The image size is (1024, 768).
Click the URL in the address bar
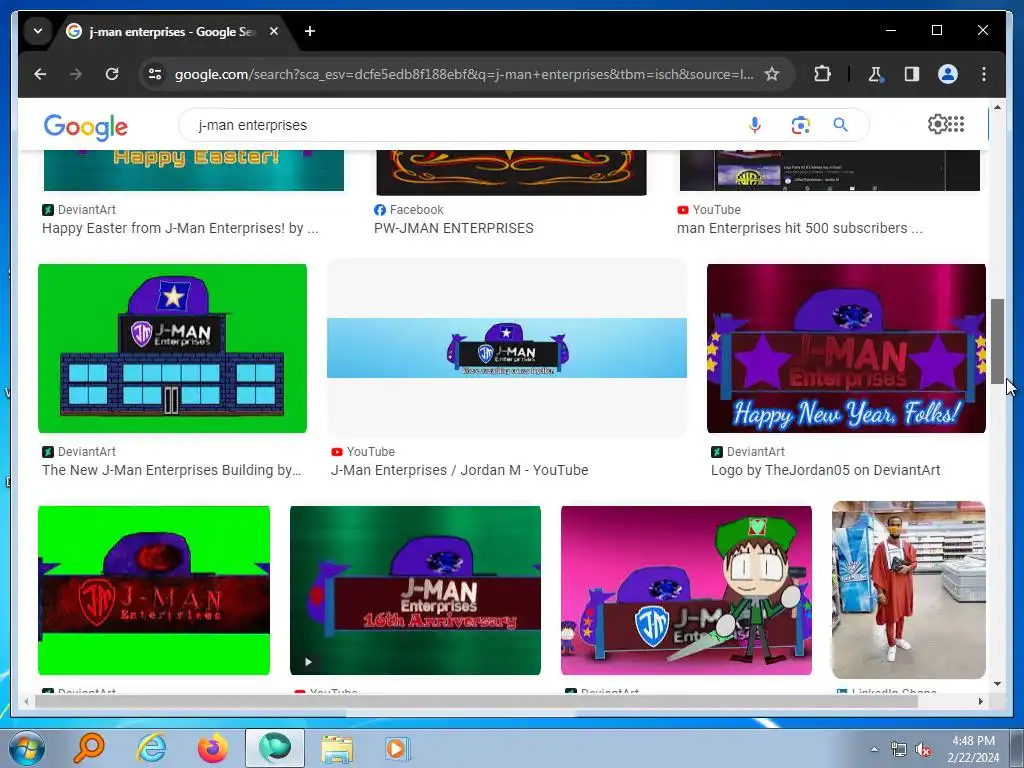click(464, 74)
